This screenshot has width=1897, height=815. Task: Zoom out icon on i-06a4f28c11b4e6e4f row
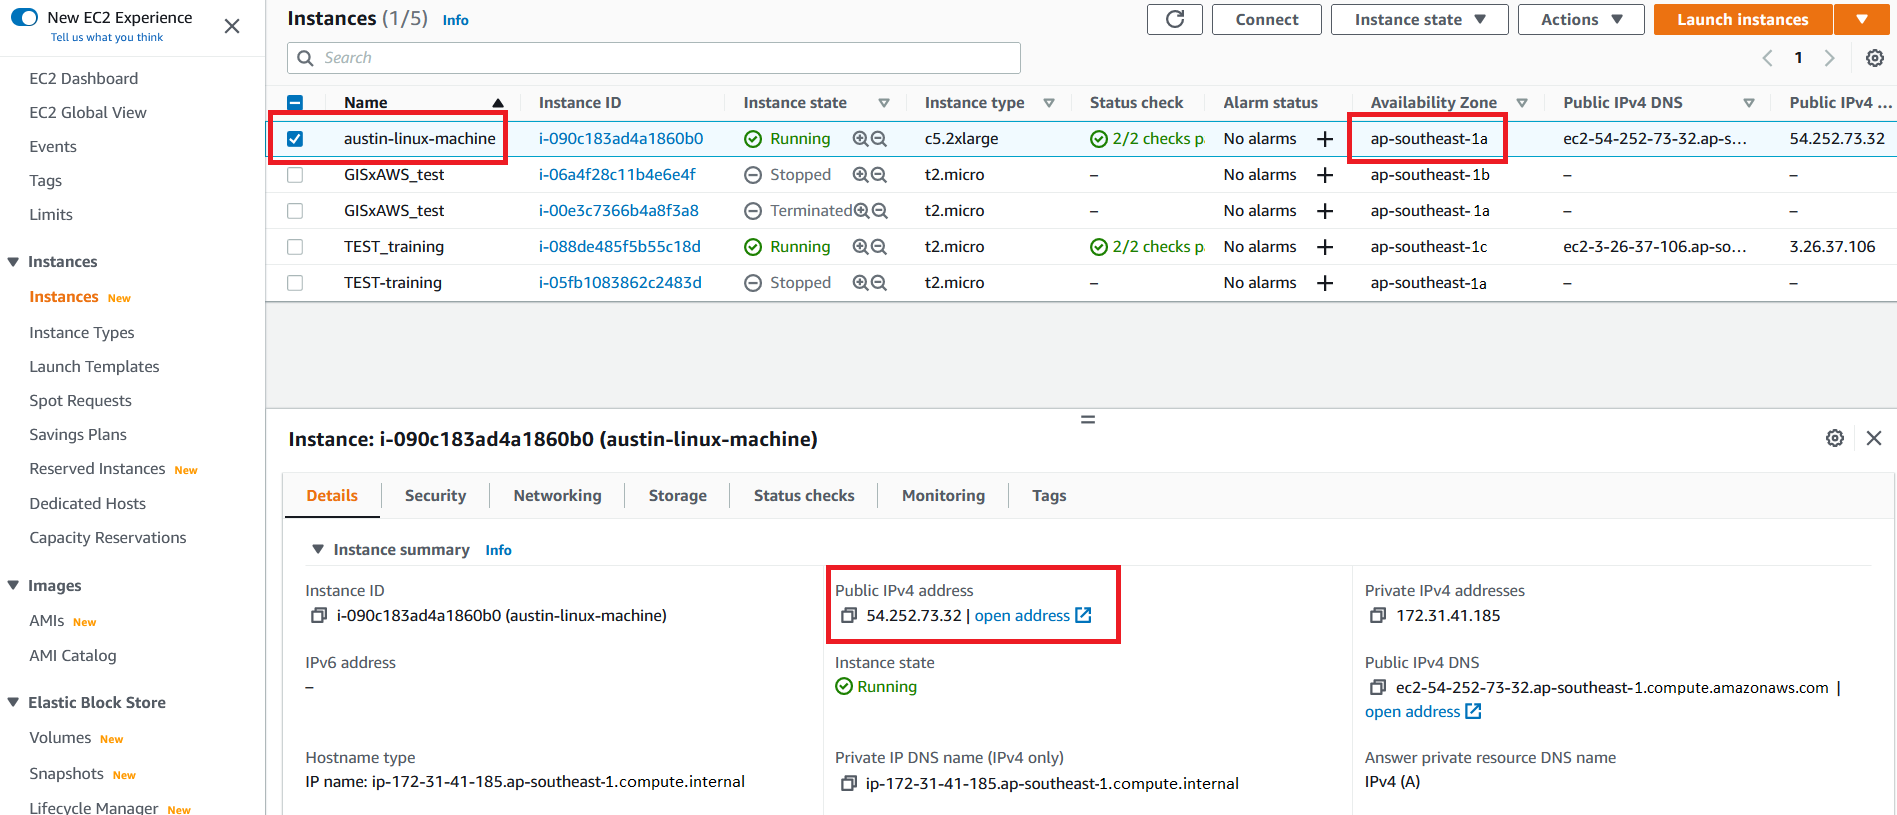tap(879, 175)
